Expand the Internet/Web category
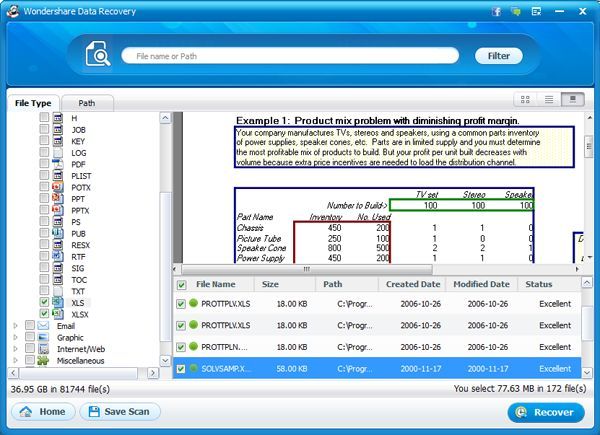 [16, 349]
